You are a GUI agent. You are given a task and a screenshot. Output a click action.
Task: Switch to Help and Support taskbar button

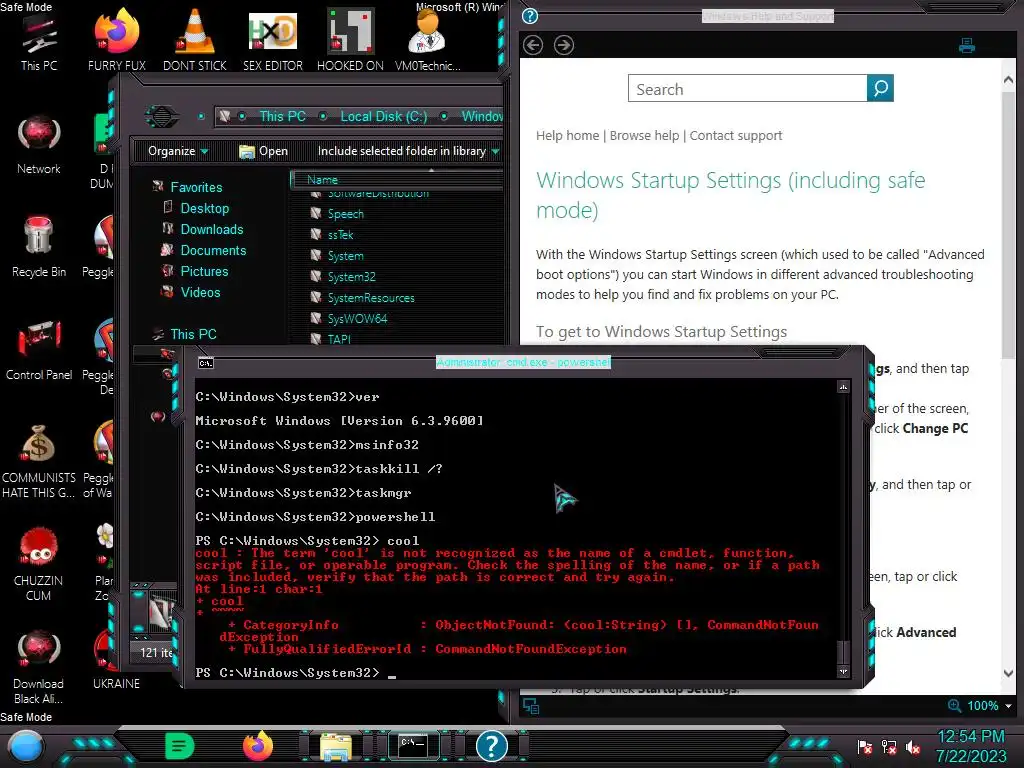(x=492, y=746)
